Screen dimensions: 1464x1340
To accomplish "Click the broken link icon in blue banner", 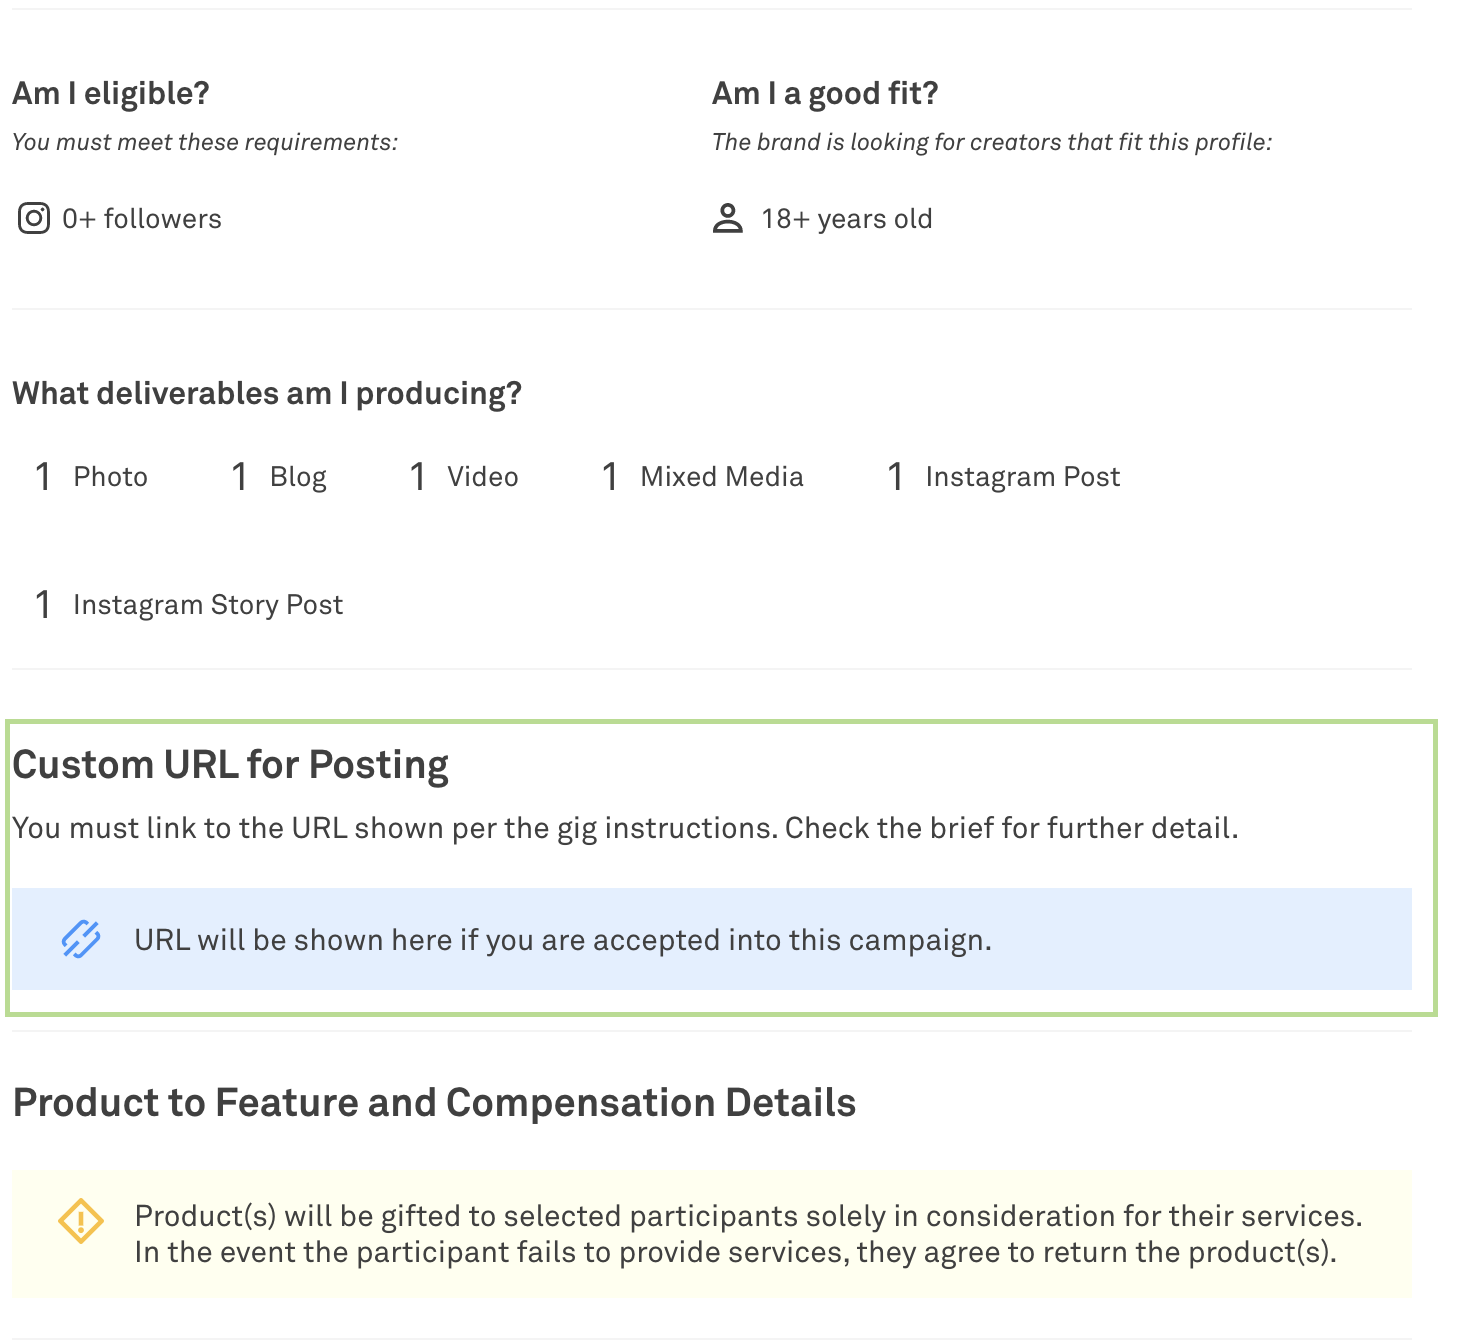I will [81, 939].
